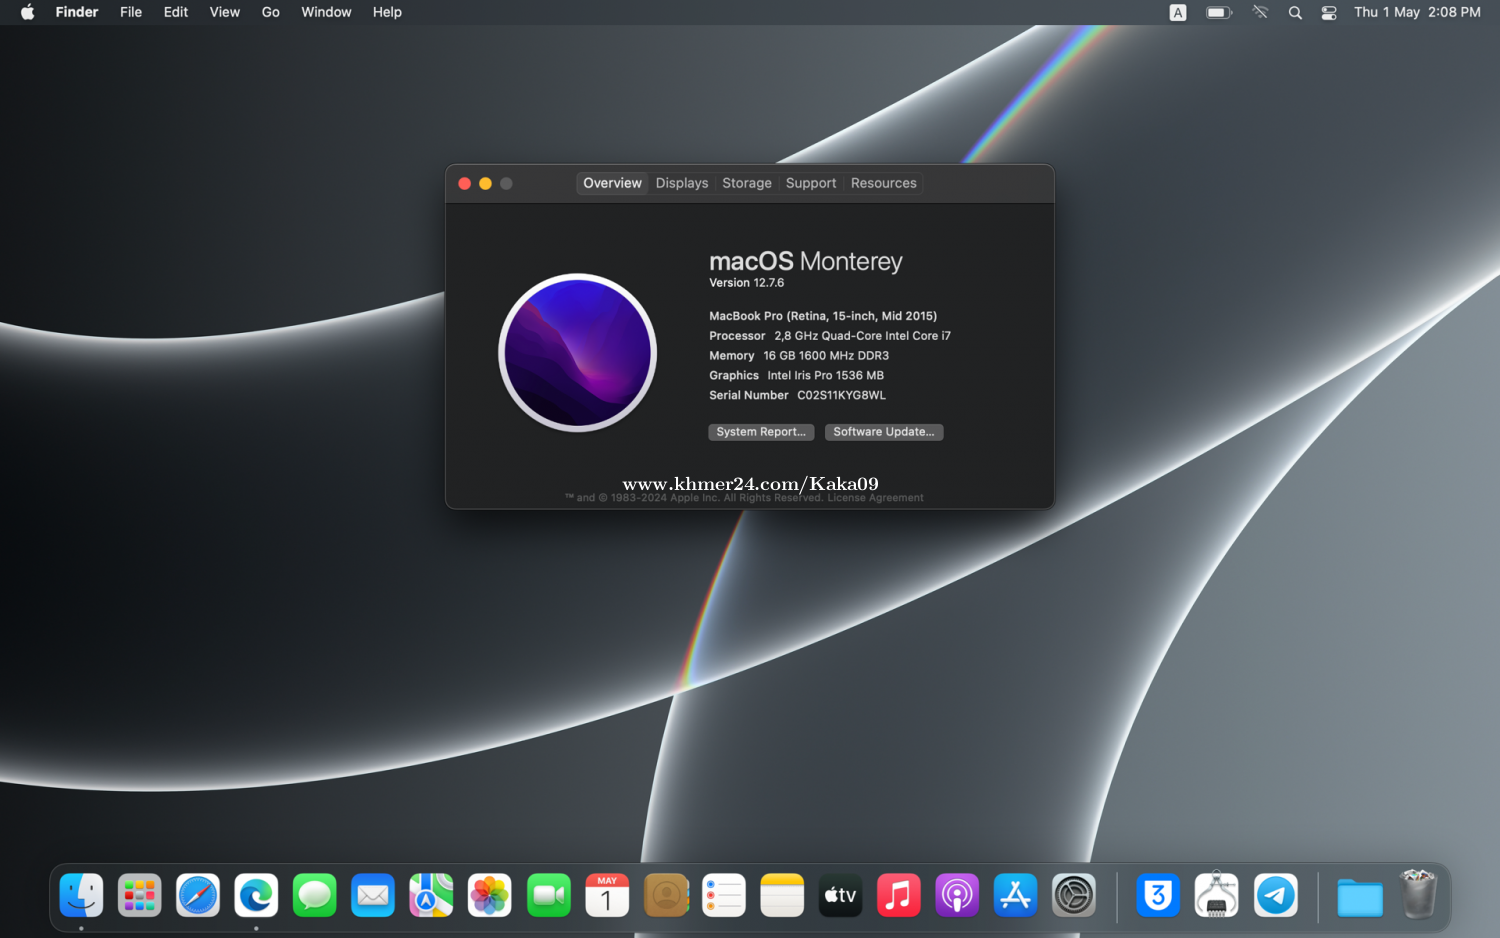Open Reminders in the Dock

pos(724,896)
